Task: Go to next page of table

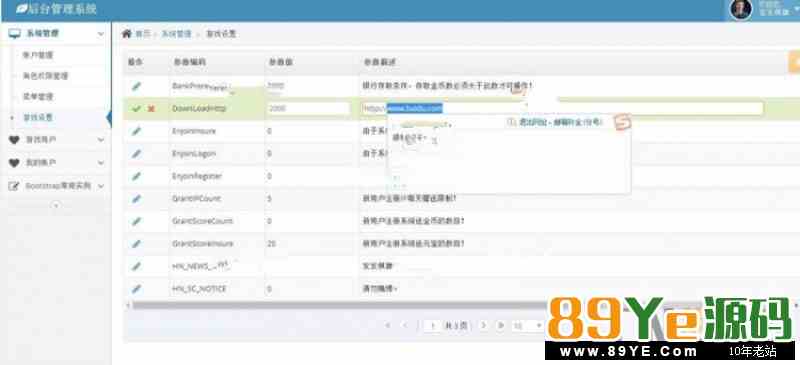Action: point(484,325)
